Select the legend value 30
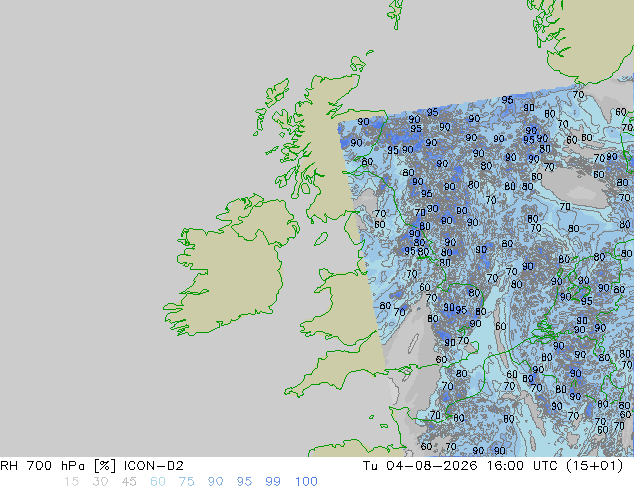 [x=100, y=482]
